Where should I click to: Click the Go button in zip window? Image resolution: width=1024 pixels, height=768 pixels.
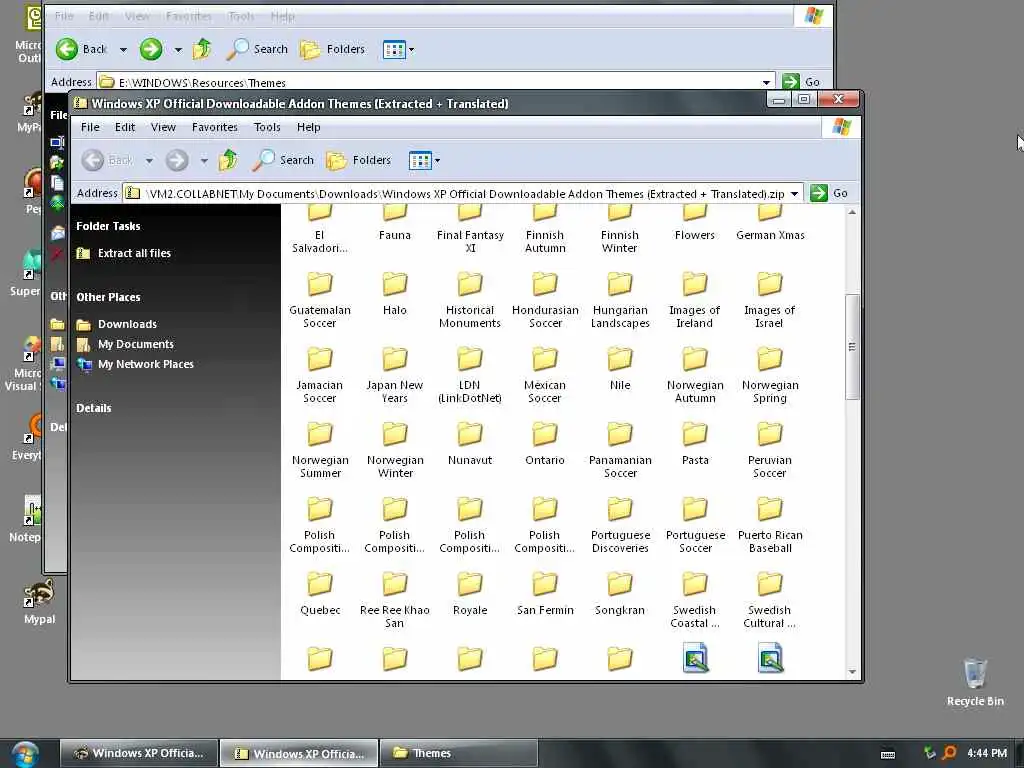point(829,193)
